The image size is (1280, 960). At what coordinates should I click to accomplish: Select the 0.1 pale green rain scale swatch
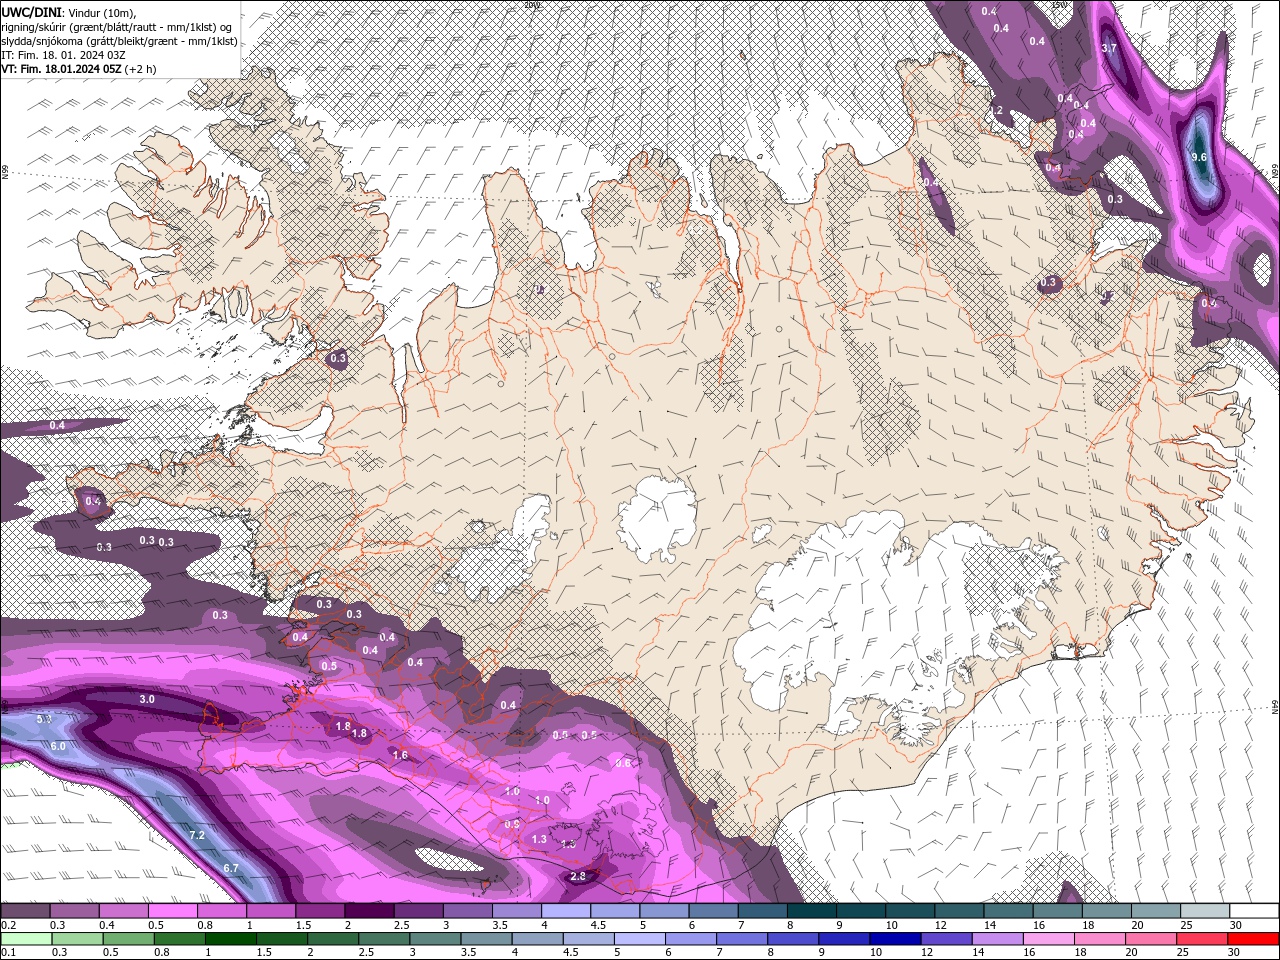click(x=25, y=938)
